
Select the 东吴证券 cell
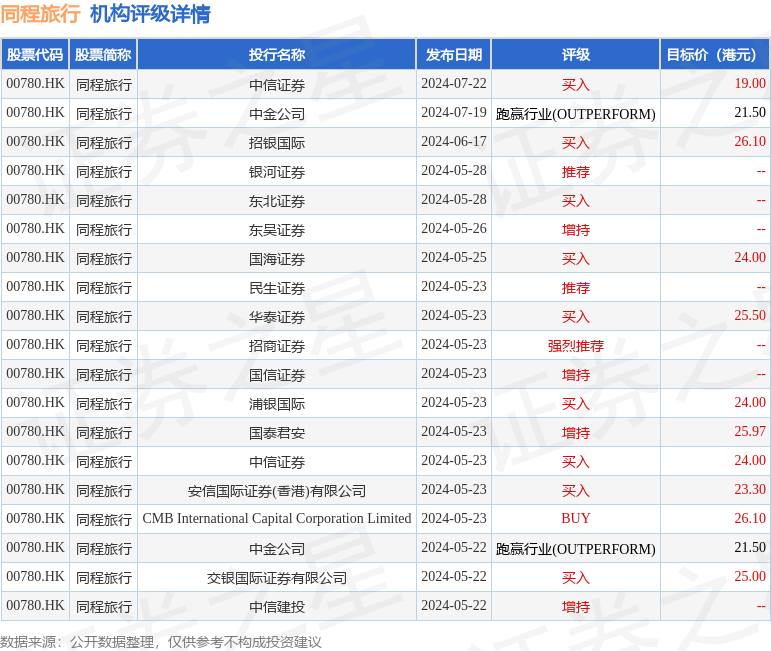pos(277,230)
